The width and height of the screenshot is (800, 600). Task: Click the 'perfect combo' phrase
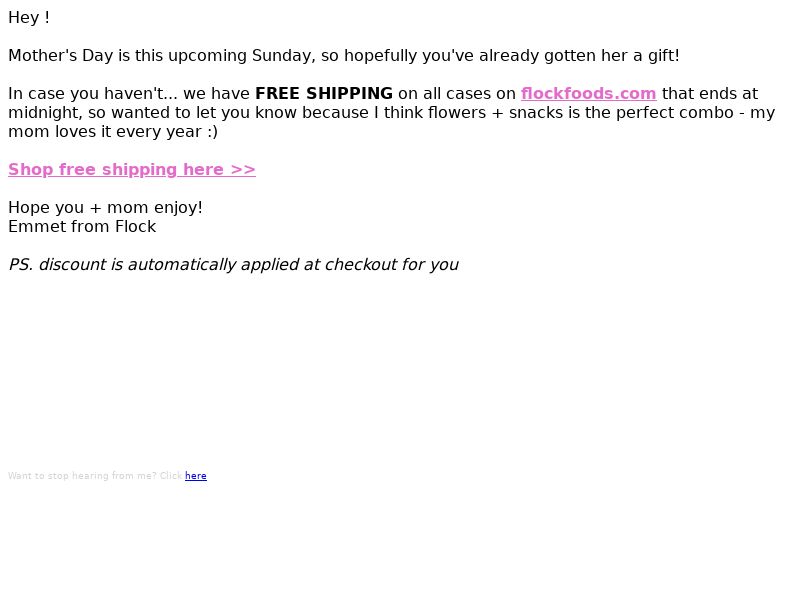[674, 113]
